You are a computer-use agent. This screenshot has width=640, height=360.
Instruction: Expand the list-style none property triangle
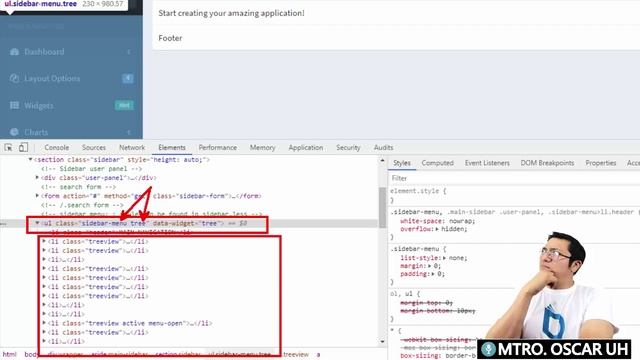pyautogui.click(x=444, y=258)
